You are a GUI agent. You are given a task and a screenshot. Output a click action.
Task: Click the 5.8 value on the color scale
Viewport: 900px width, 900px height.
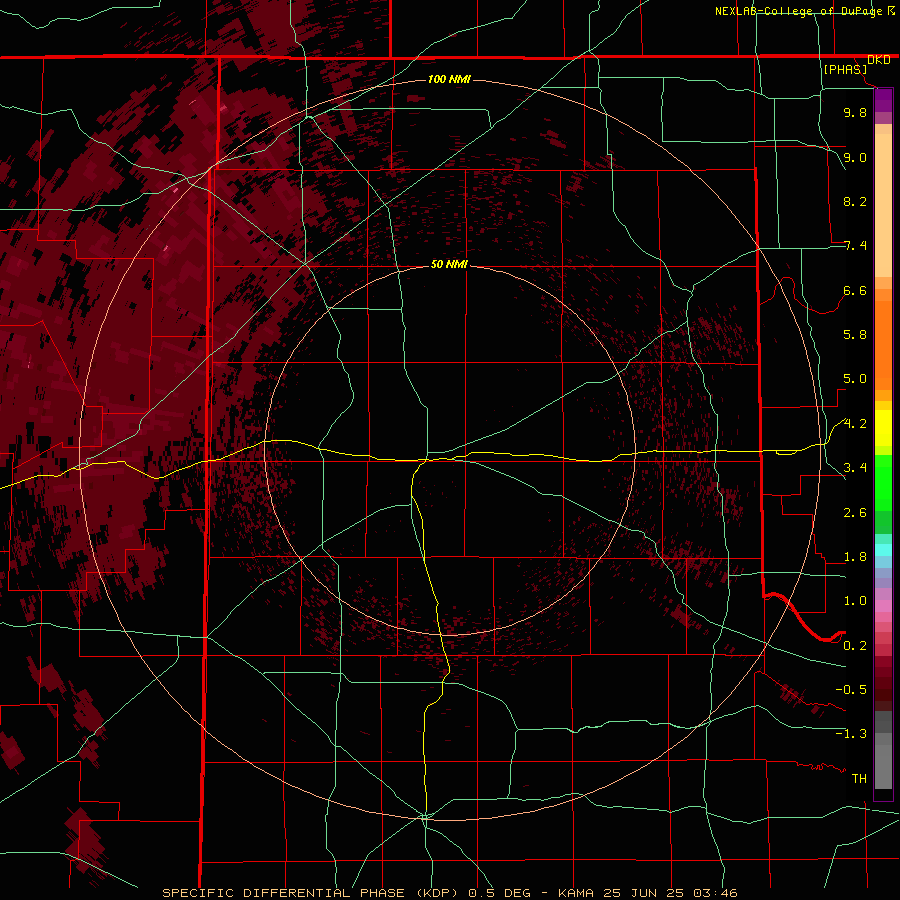point(855,334)
